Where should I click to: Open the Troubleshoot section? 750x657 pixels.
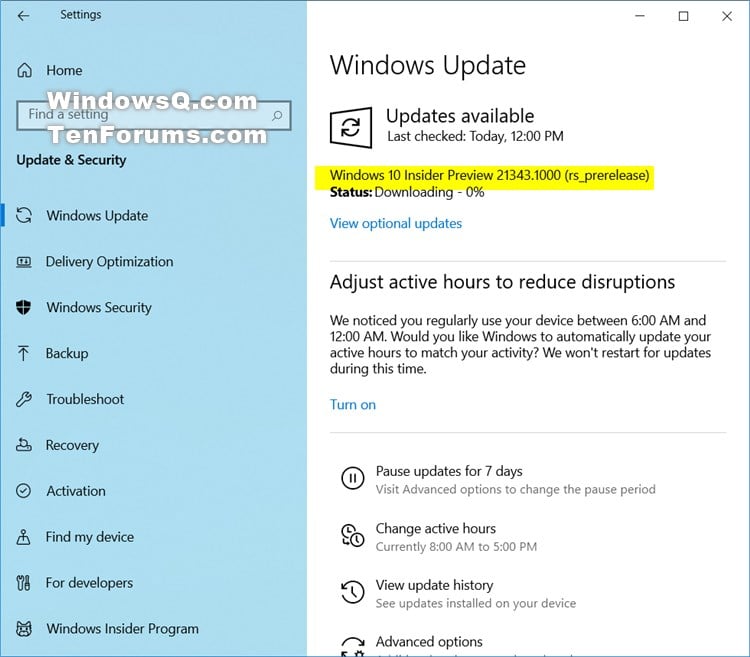click(x=85, y=399)
